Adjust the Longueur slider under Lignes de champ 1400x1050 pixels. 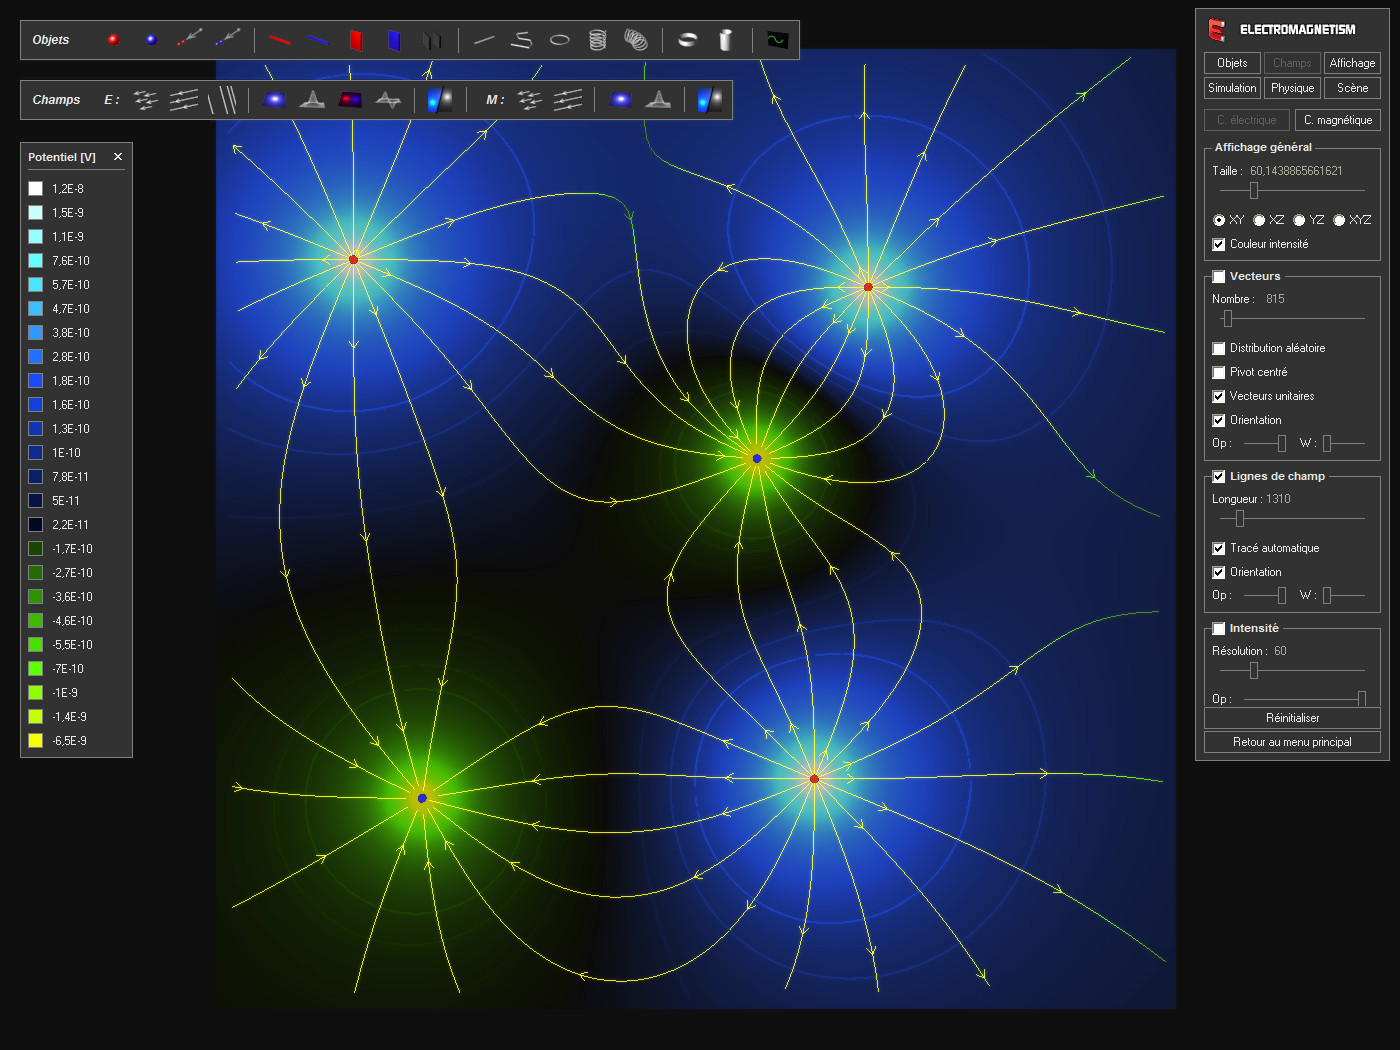[x=1240, y=519]
